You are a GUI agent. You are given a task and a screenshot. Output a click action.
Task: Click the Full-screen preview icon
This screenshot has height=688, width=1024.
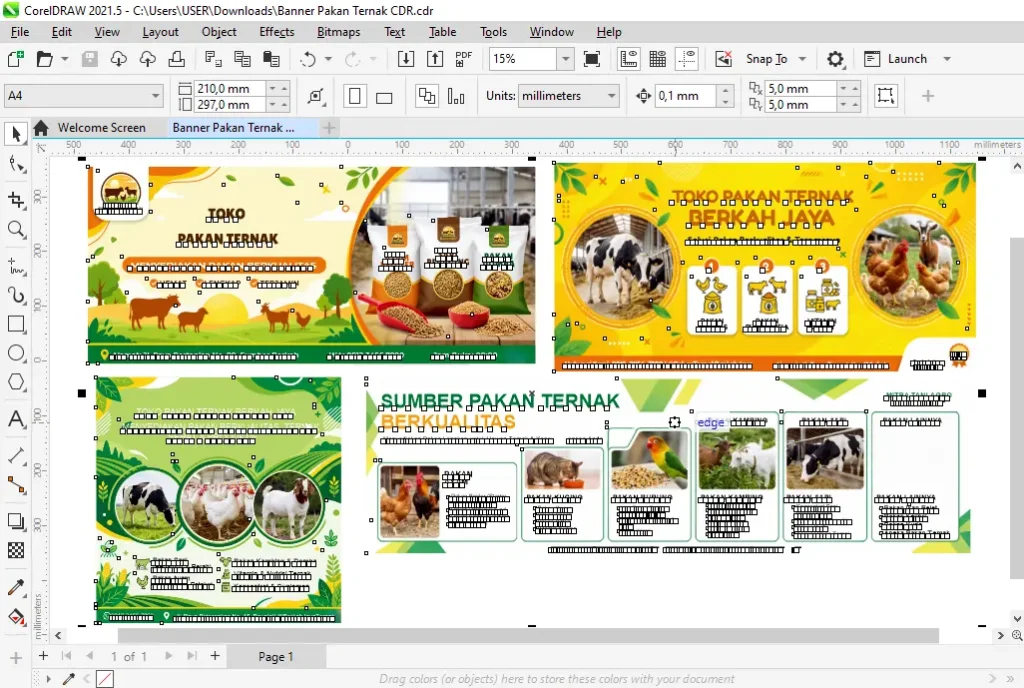(x=592, y=59)
